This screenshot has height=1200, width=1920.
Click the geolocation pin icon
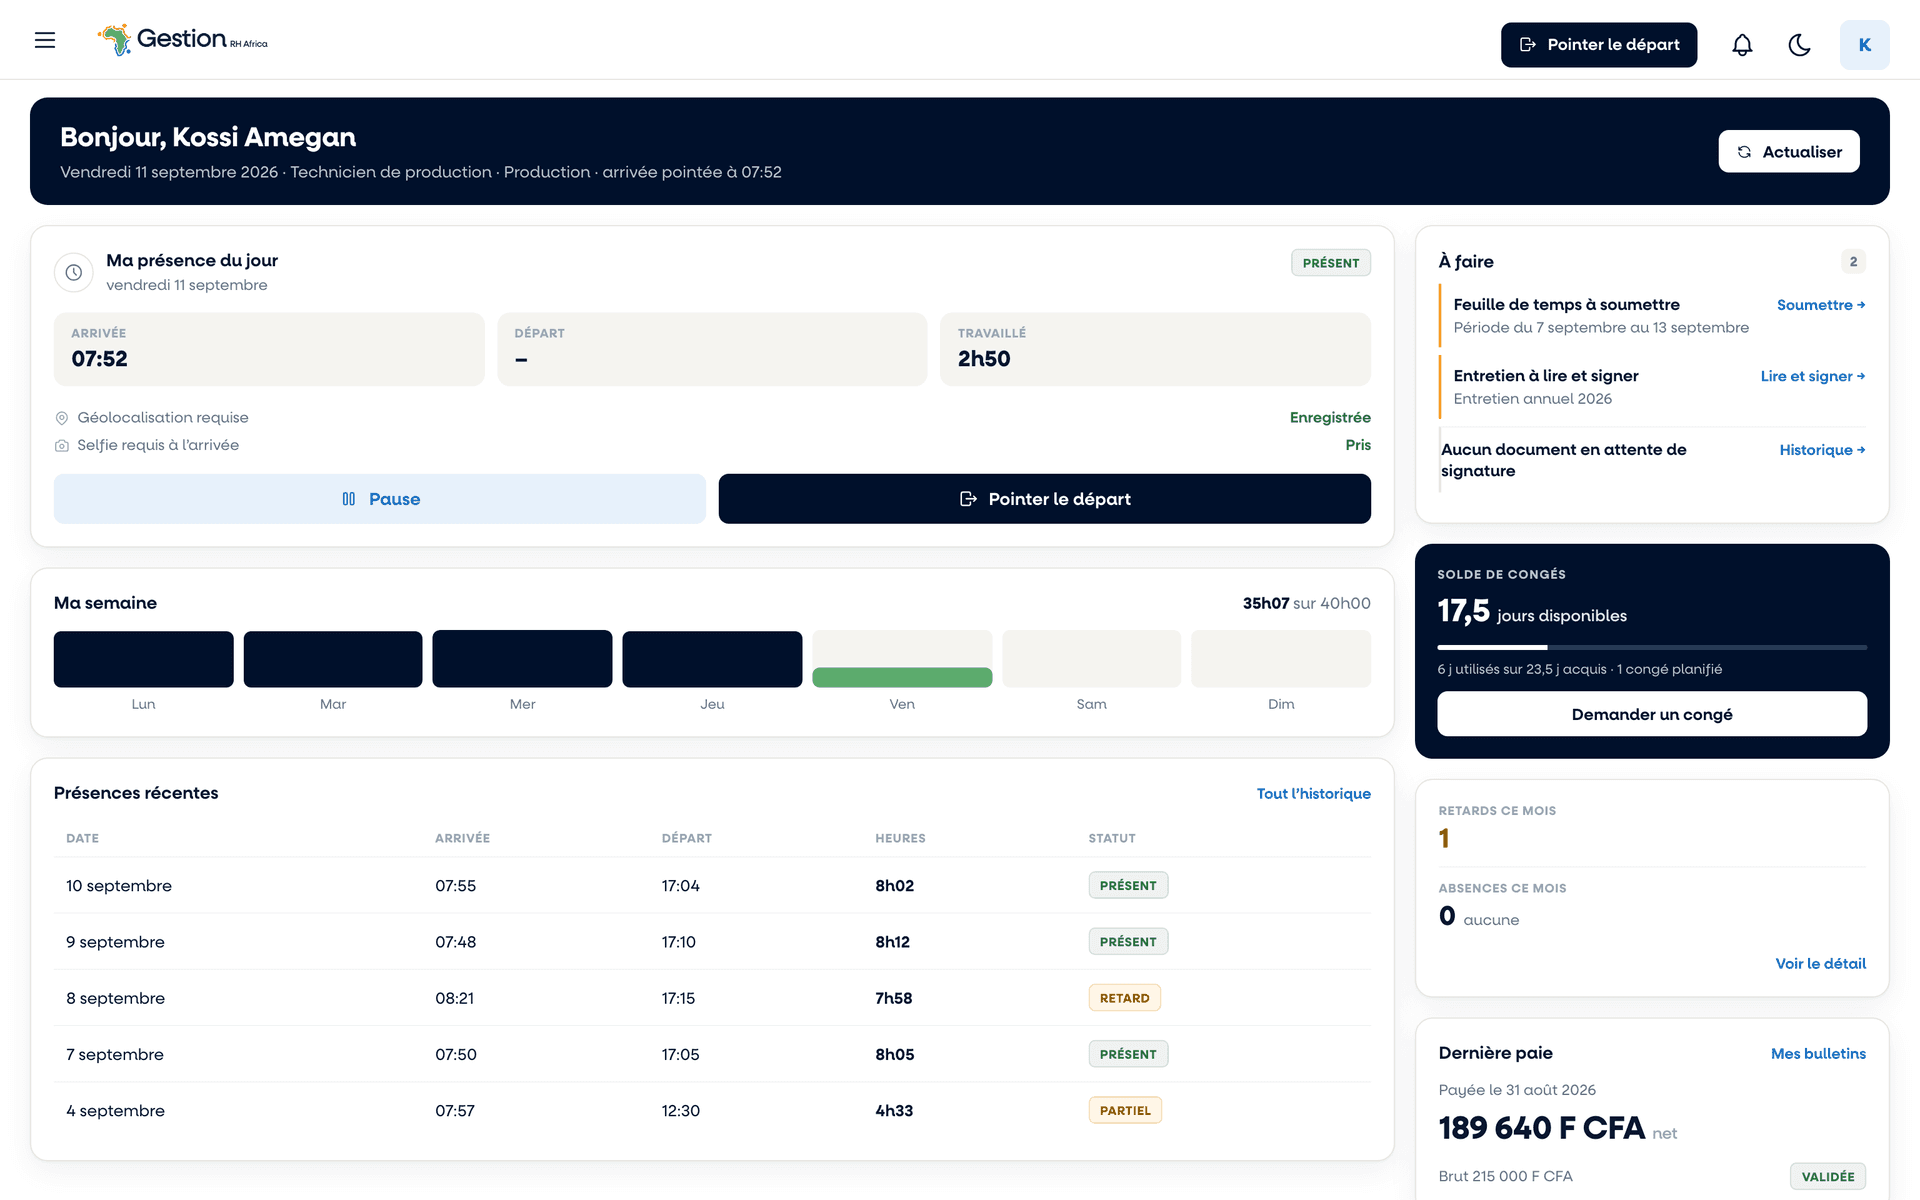[62, 418]
